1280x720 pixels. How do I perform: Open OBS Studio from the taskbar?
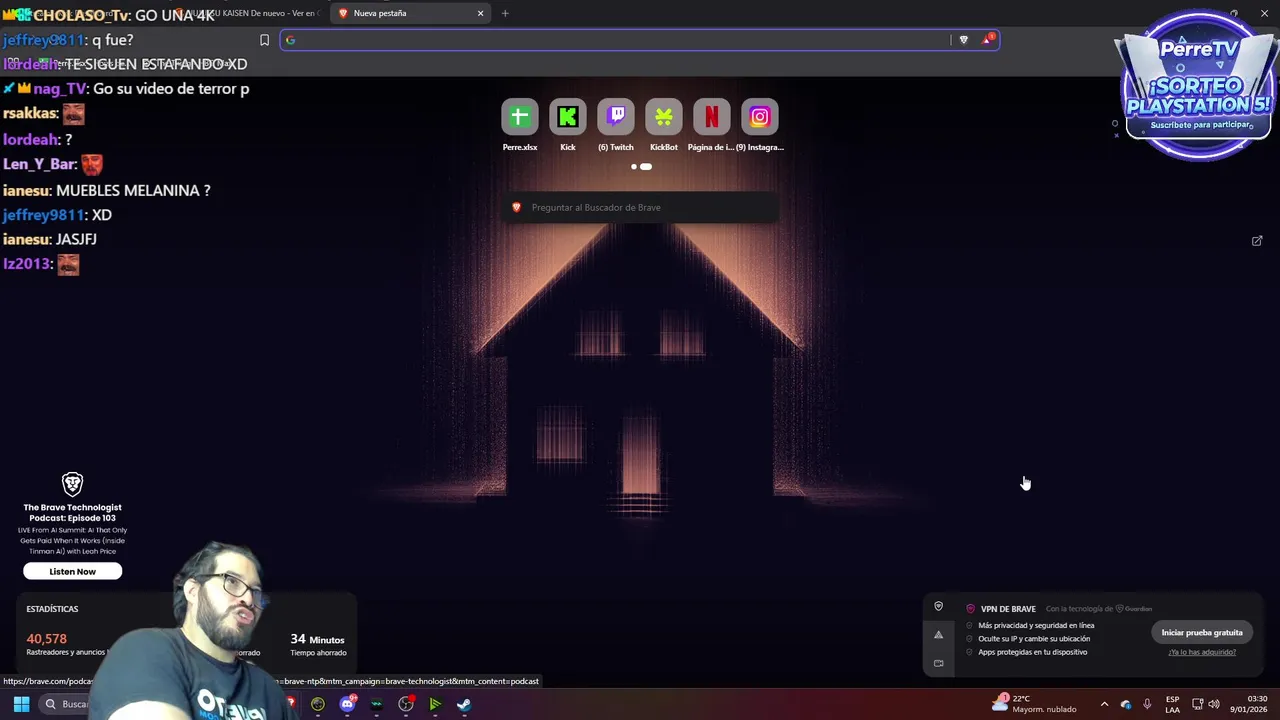tap(406, 704)
